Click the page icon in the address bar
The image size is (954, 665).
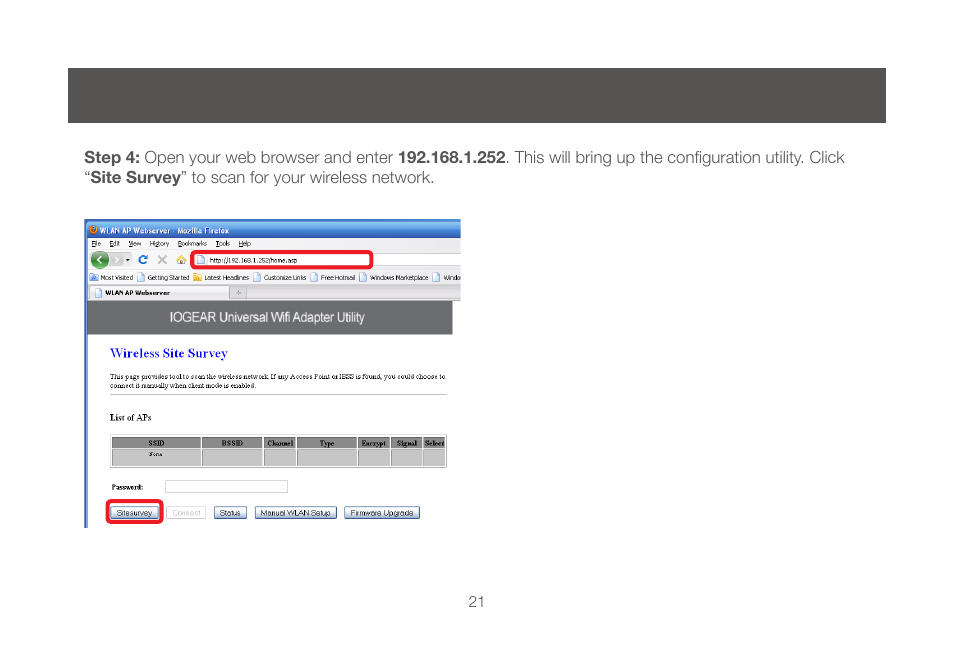(x=201, y=260)
